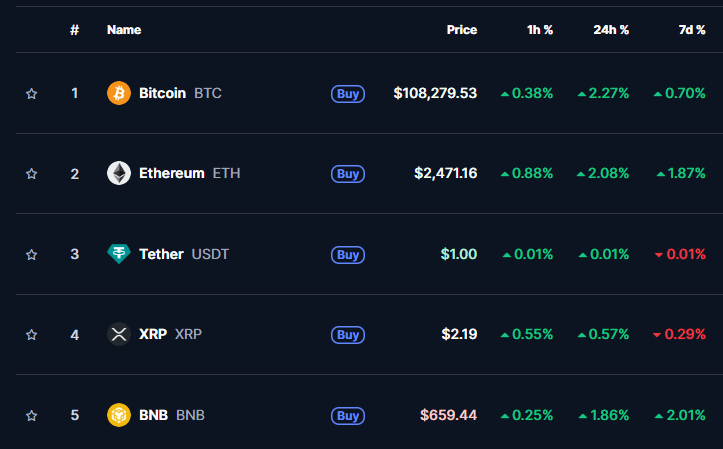723x449 pixels.
Task: Click the Buy button for BNB
Action: coord(348,416)
